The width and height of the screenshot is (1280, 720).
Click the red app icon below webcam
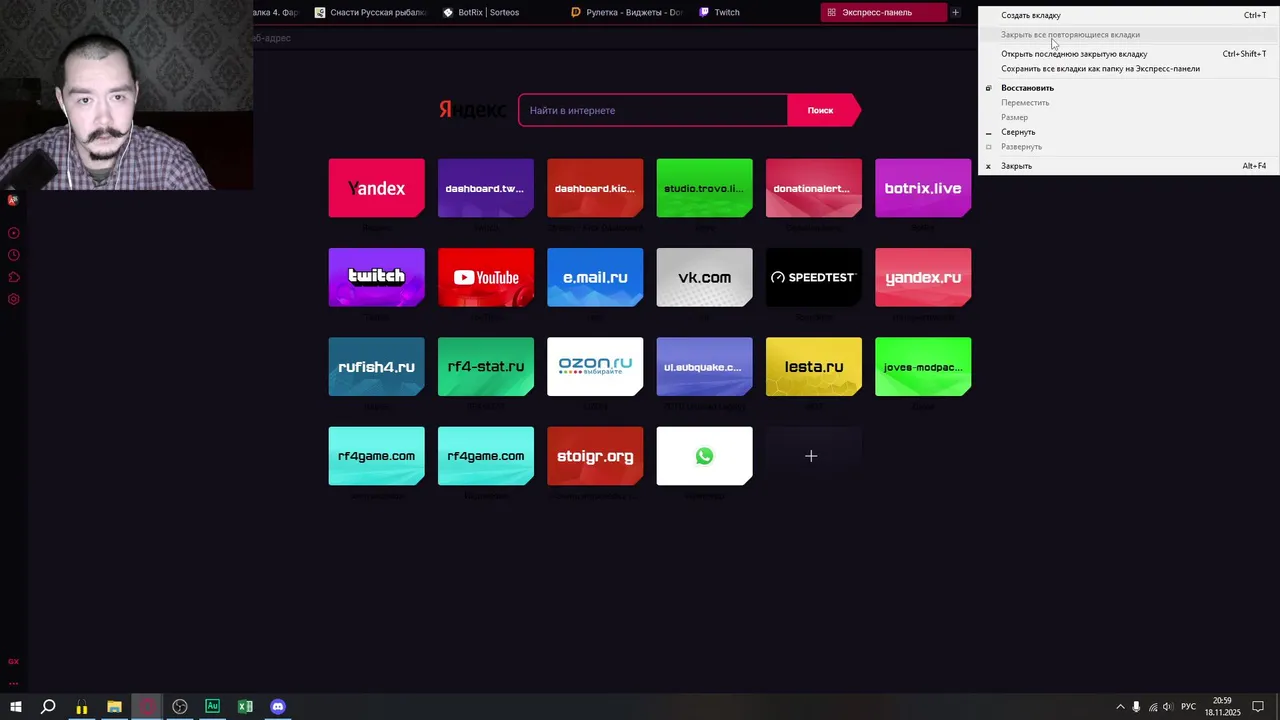click(12, 200)
